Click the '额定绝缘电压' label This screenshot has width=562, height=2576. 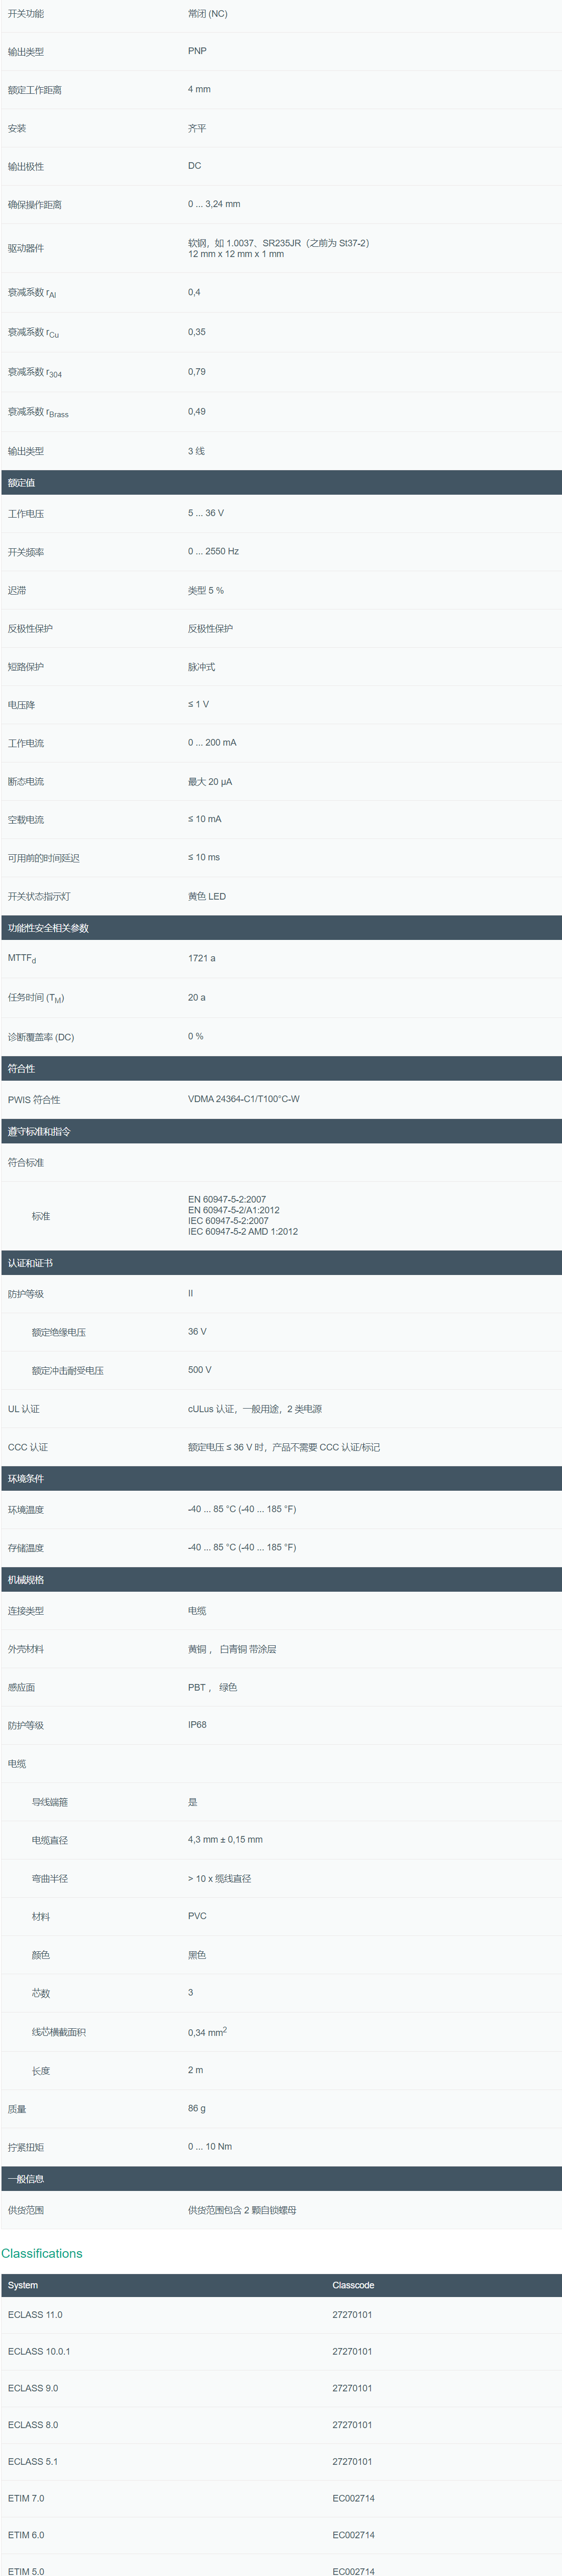59,1333
